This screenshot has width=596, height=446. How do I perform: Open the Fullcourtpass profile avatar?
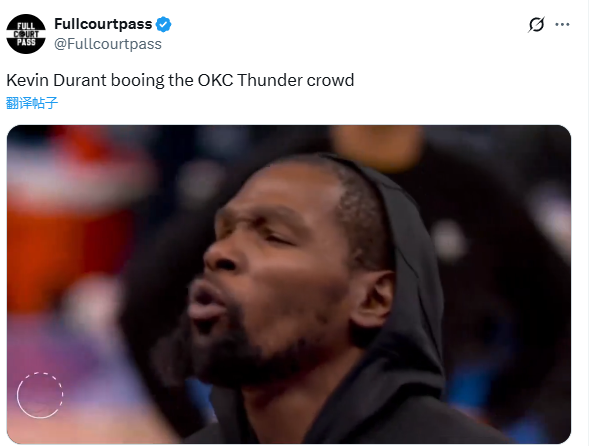click(26, 34)
